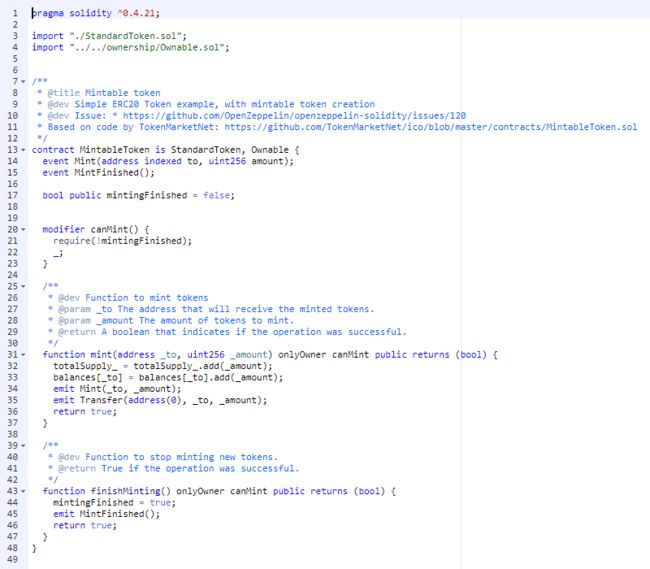Click 'function finishMinting()' declaration

(x=107, y=491)
